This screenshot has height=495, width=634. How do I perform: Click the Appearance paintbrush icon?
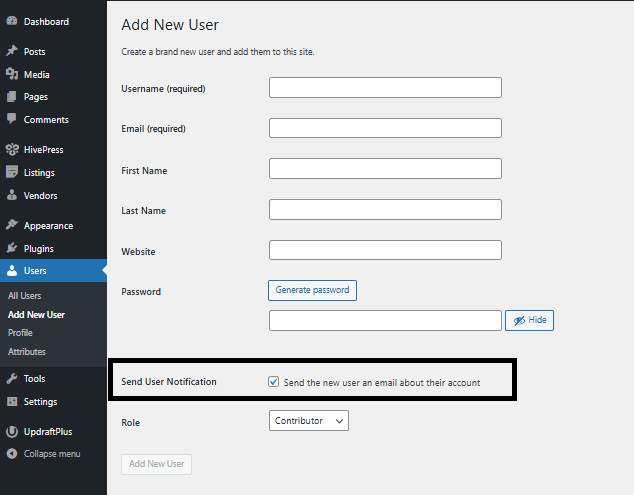[x=12, y=225]
